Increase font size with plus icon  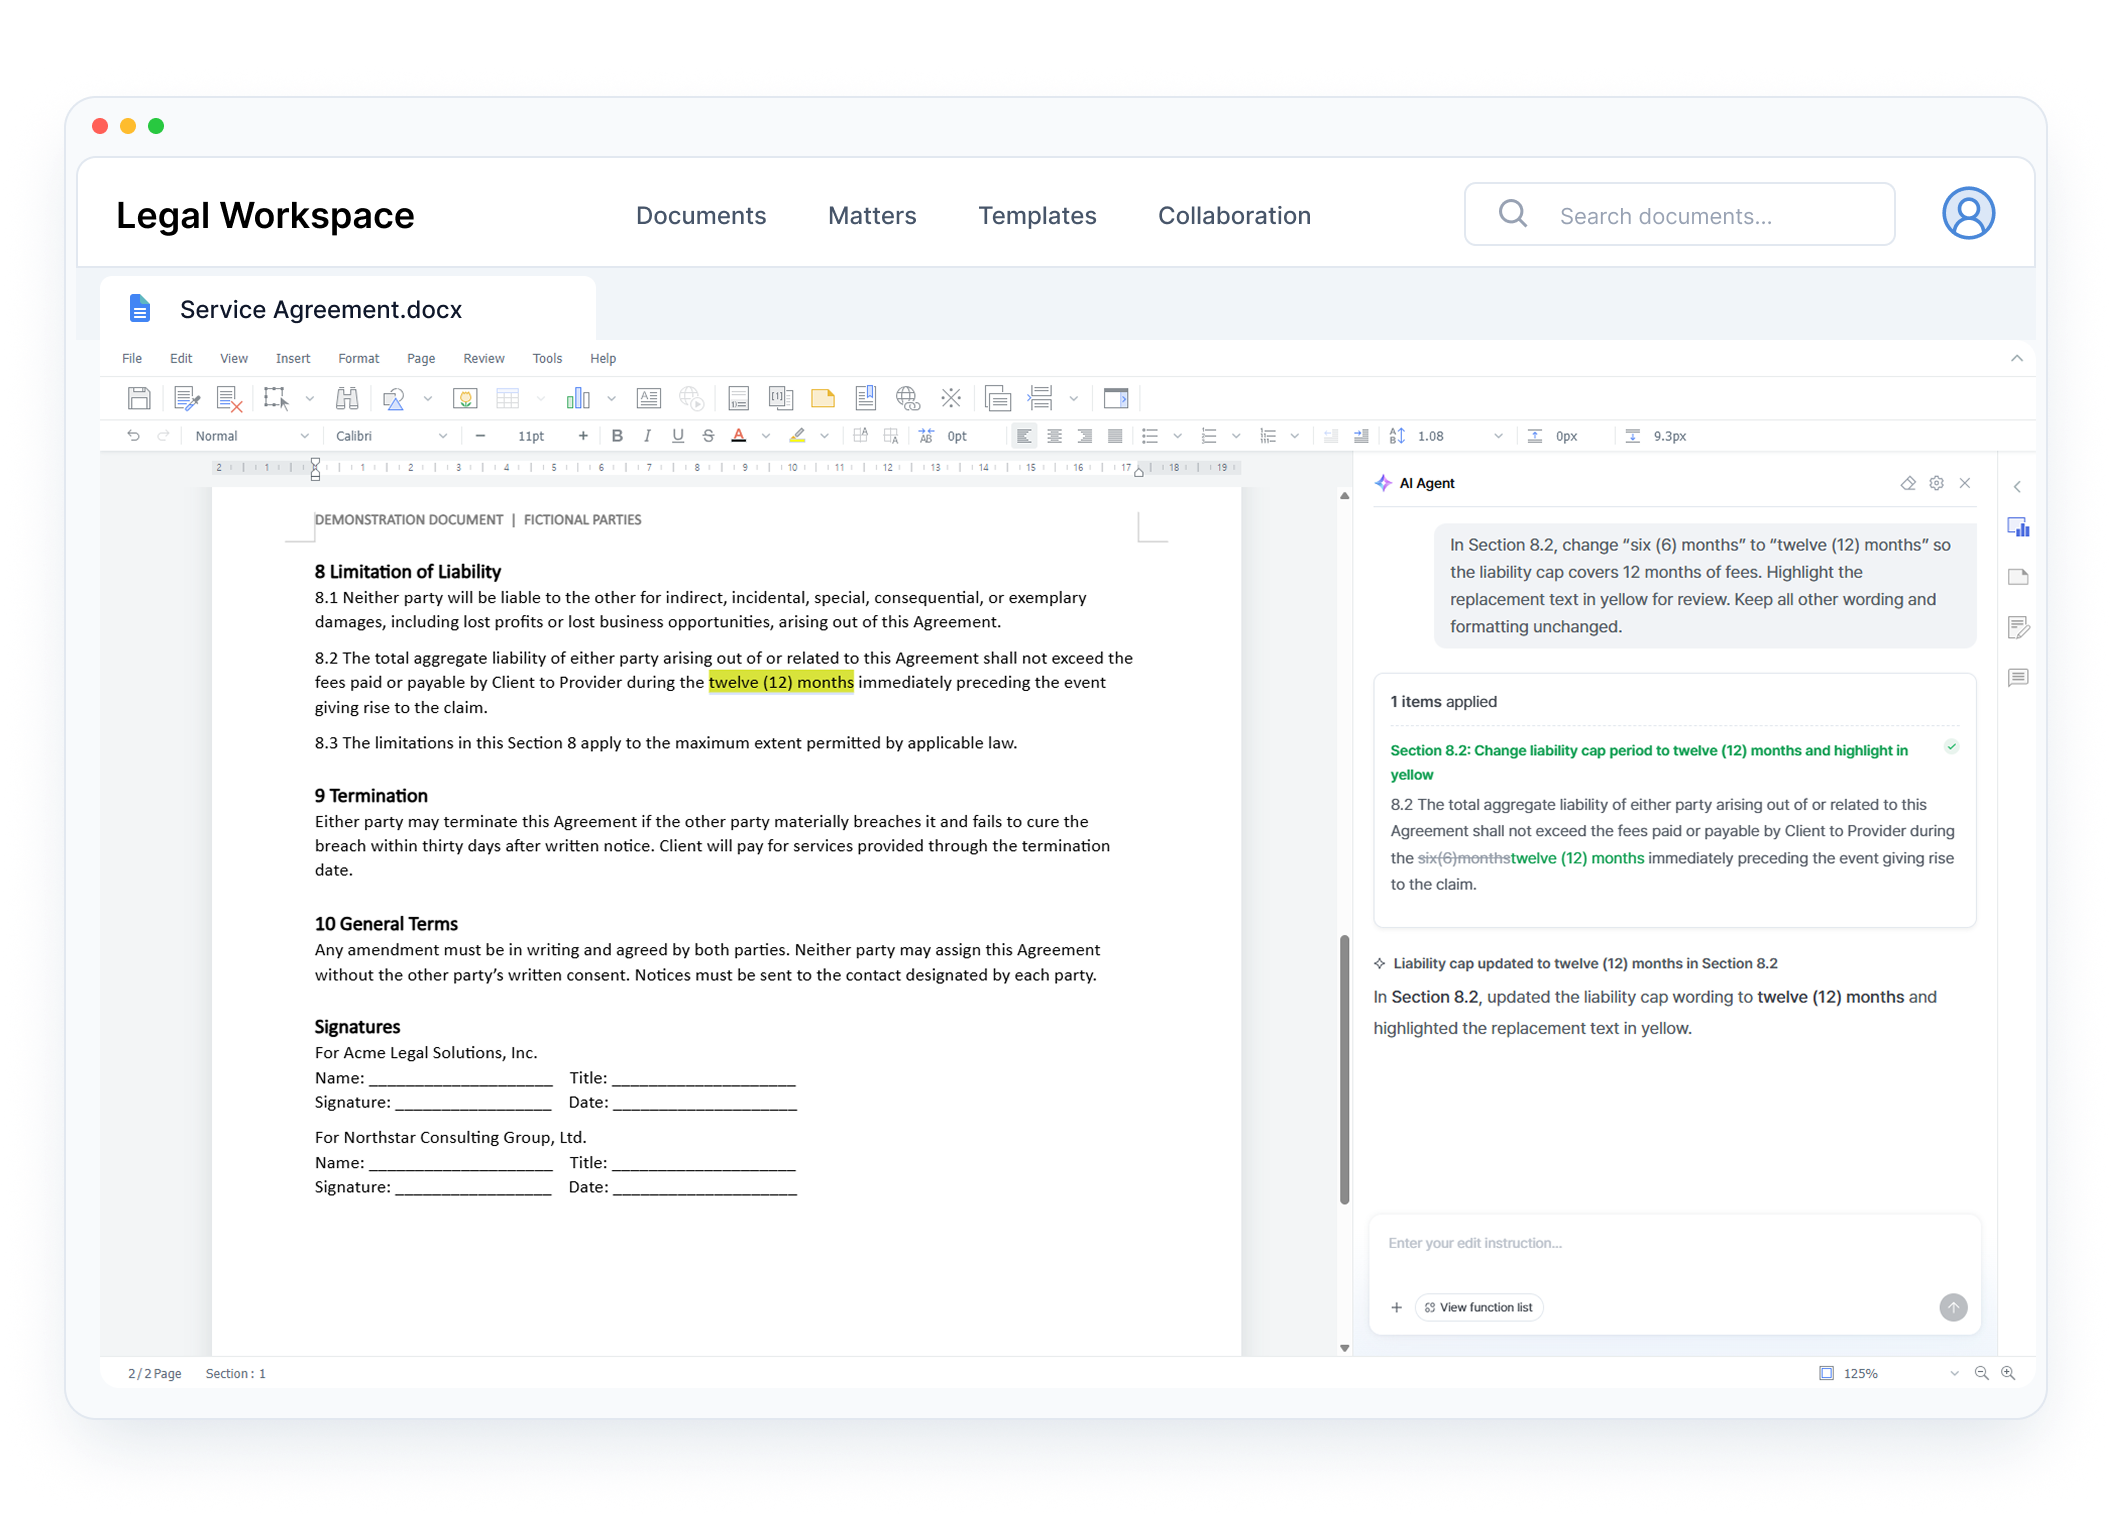(x=583, y=436)
